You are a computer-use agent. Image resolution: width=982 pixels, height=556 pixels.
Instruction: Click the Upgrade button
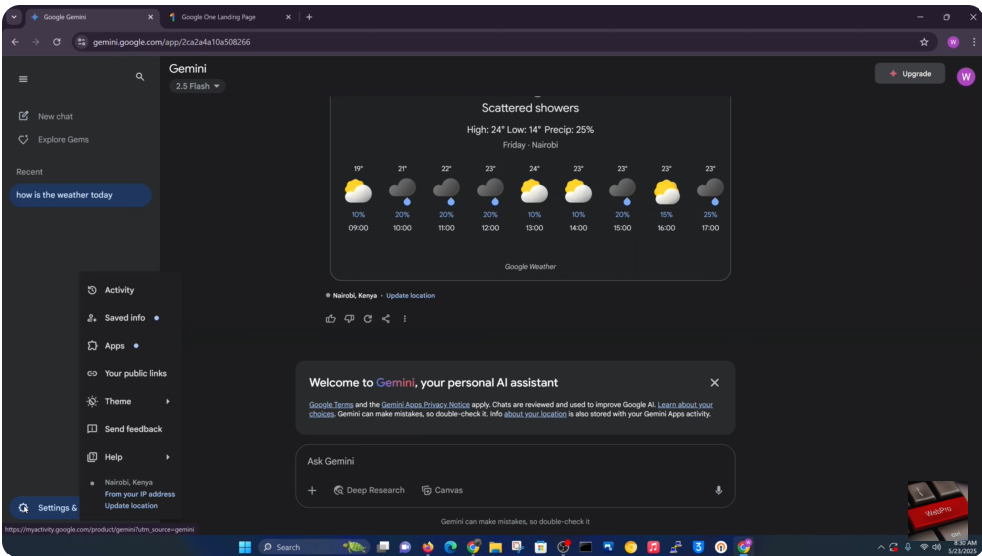(909, 73)
